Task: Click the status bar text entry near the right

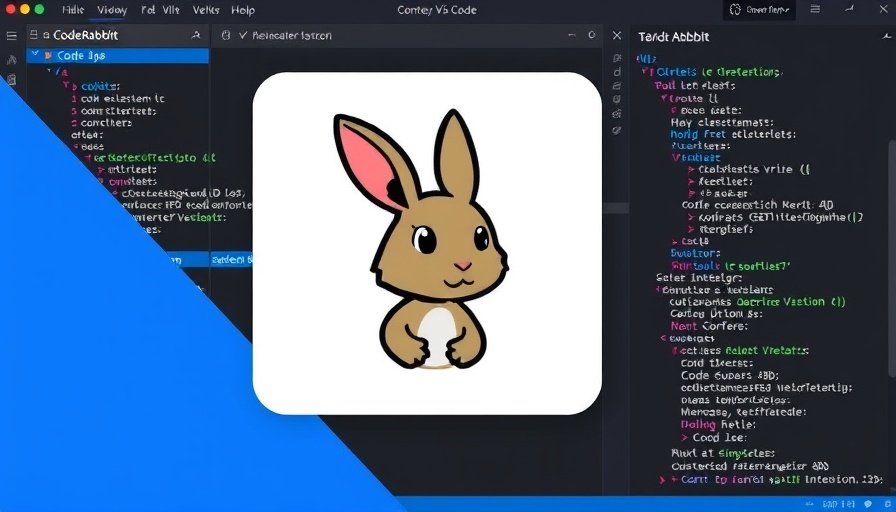Action: point(839,505)
